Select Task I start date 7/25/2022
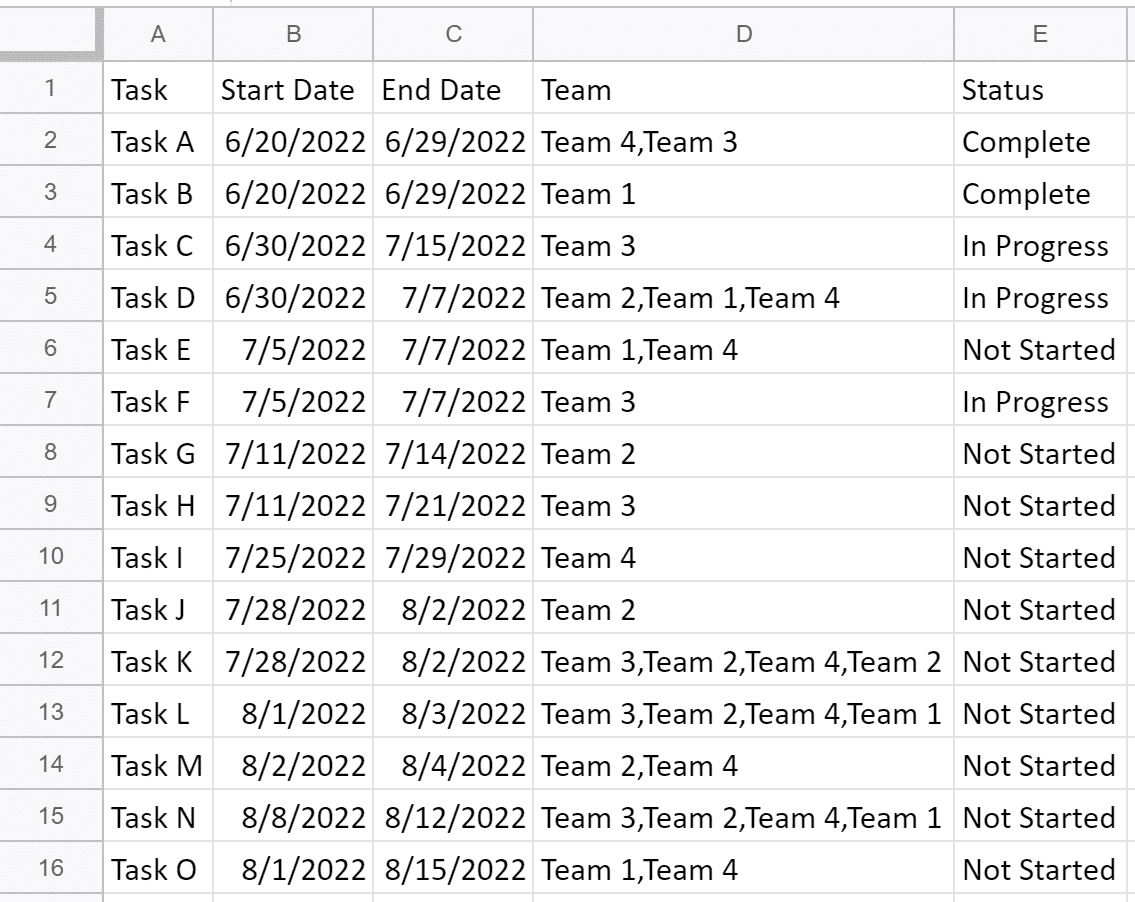 (293, 558)
